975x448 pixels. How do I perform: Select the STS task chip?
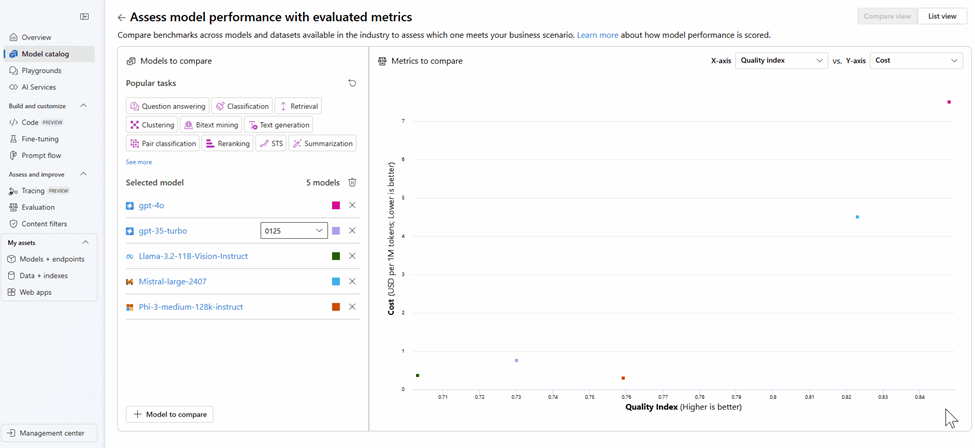point(270,144)
